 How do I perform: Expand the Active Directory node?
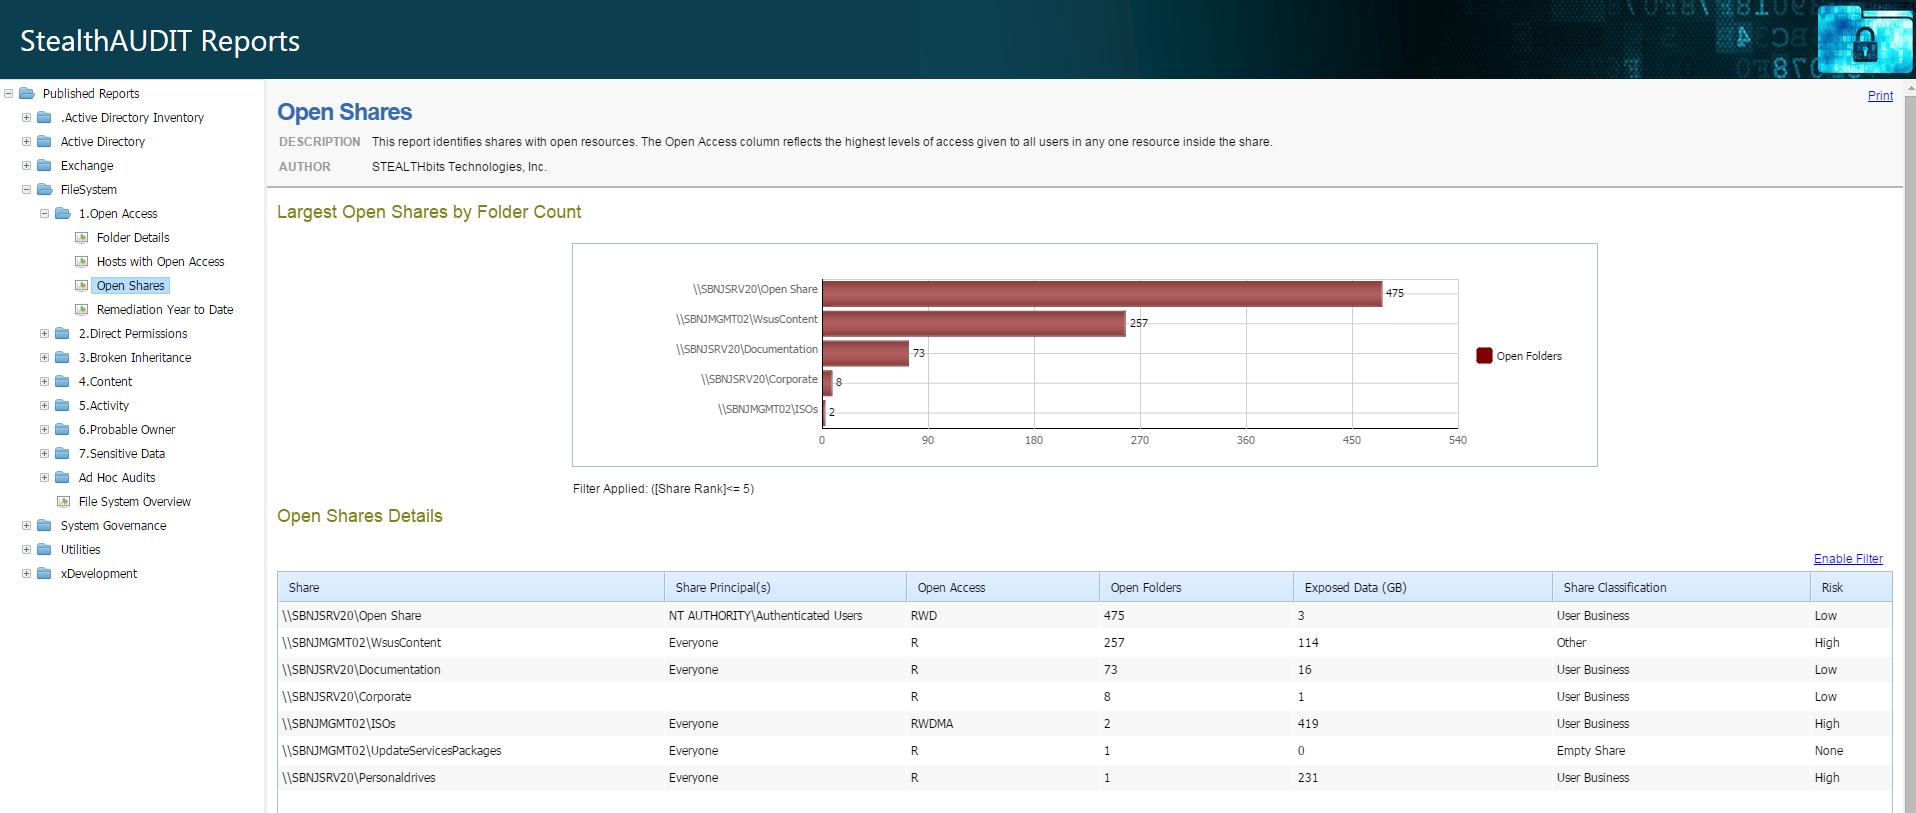click(27, 142)
